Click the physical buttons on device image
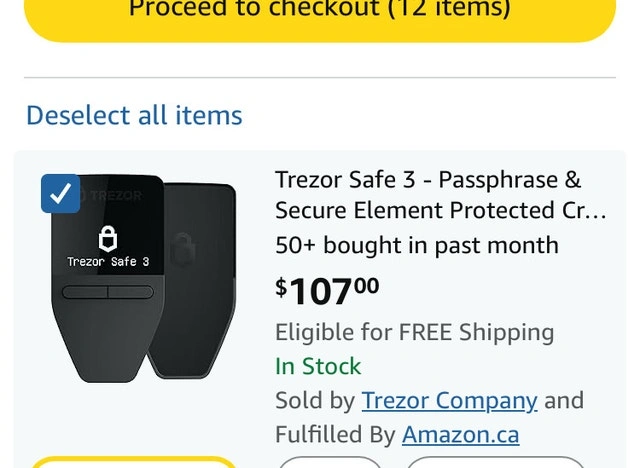This screenshot has height=468, width=640. click(108, 292)
